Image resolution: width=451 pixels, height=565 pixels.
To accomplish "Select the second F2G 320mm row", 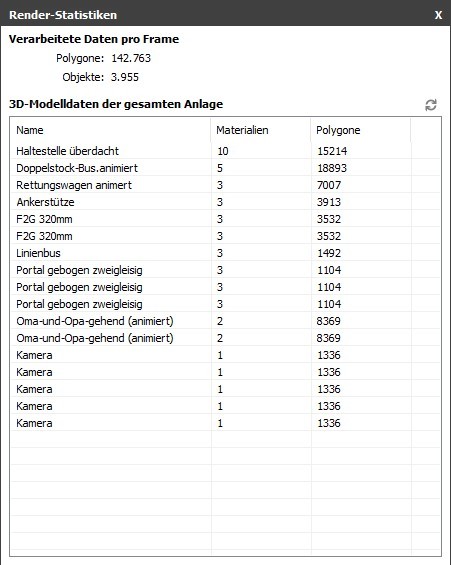I will tap(226, 236).
